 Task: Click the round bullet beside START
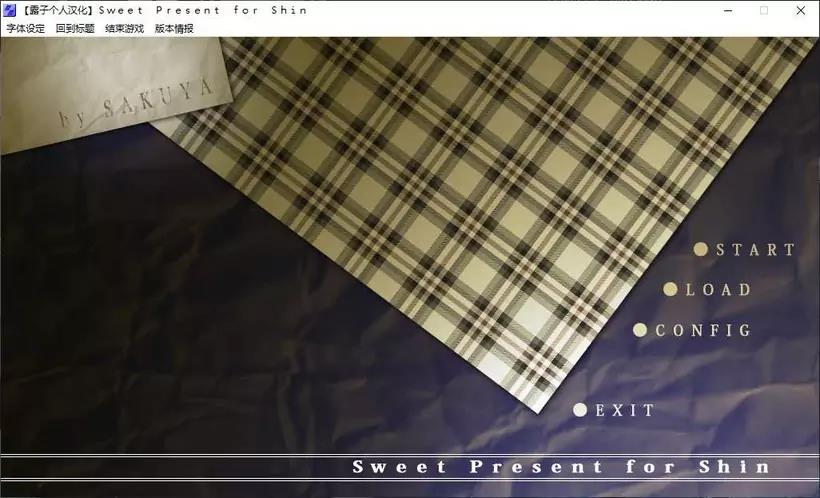[x=701, y=249]
